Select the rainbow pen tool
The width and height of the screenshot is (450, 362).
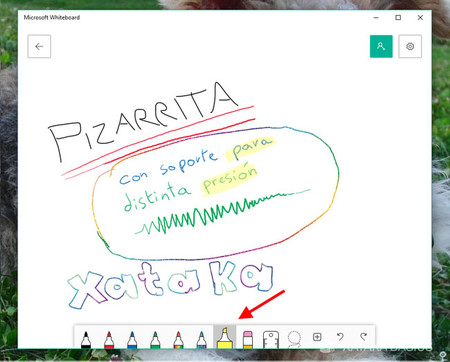(178, 339)
